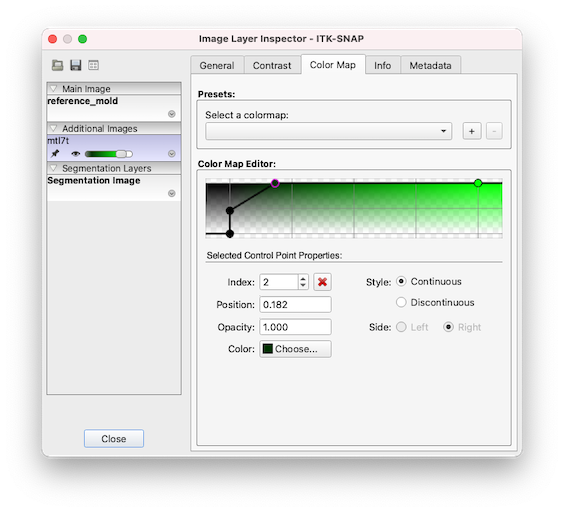Click the mtl7t opacity slider

point(109,154)
